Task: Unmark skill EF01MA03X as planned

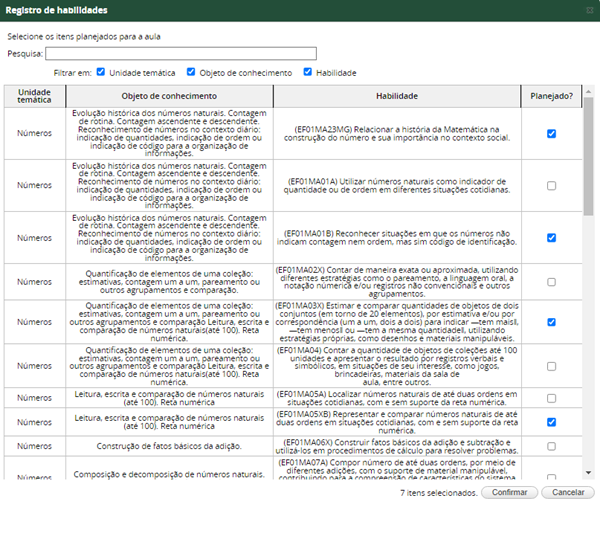Action: pyautogui.click(x=552, y=322)
